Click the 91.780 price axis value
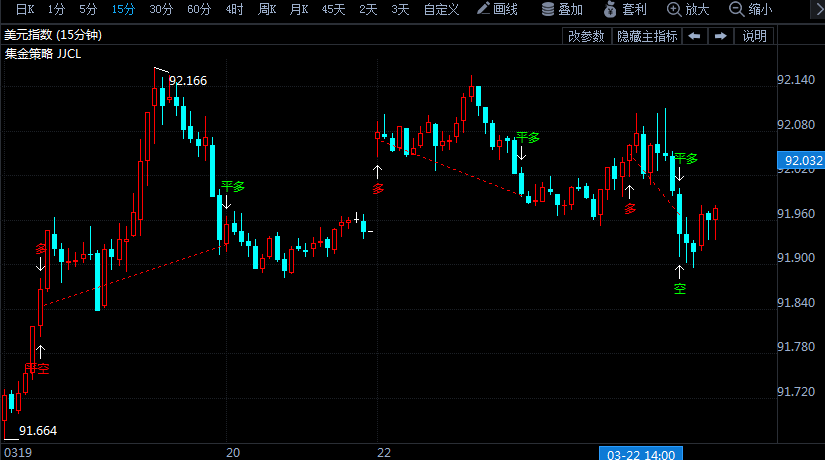825x460 pixels. (796, 347)
